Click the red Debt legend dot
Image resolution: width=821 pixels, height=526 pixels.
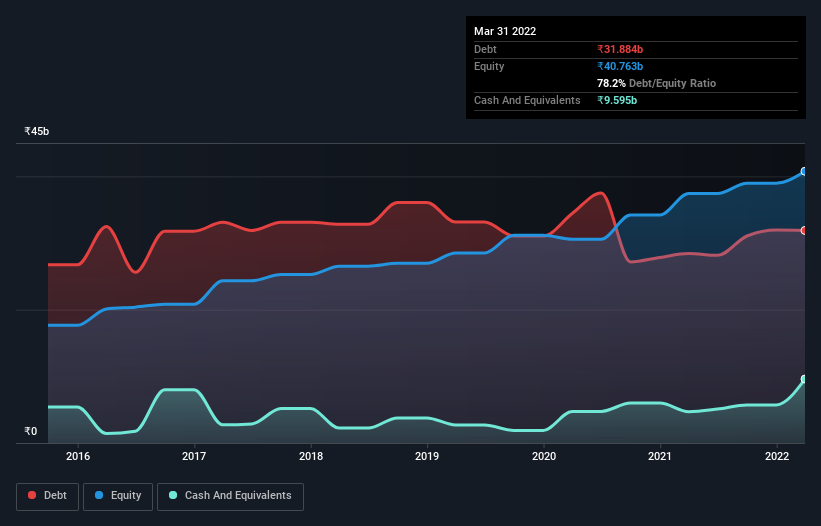click(32, 495)
